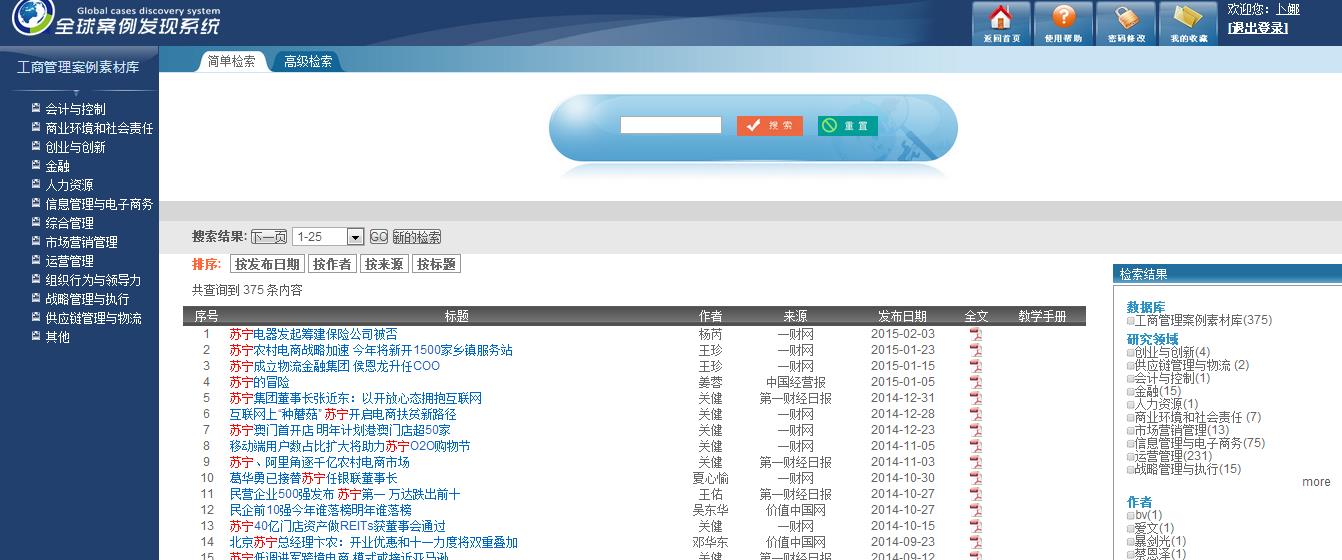
Task: Tick the 工商管理案例素材库(375) database checkbox
Action: 1130,321
